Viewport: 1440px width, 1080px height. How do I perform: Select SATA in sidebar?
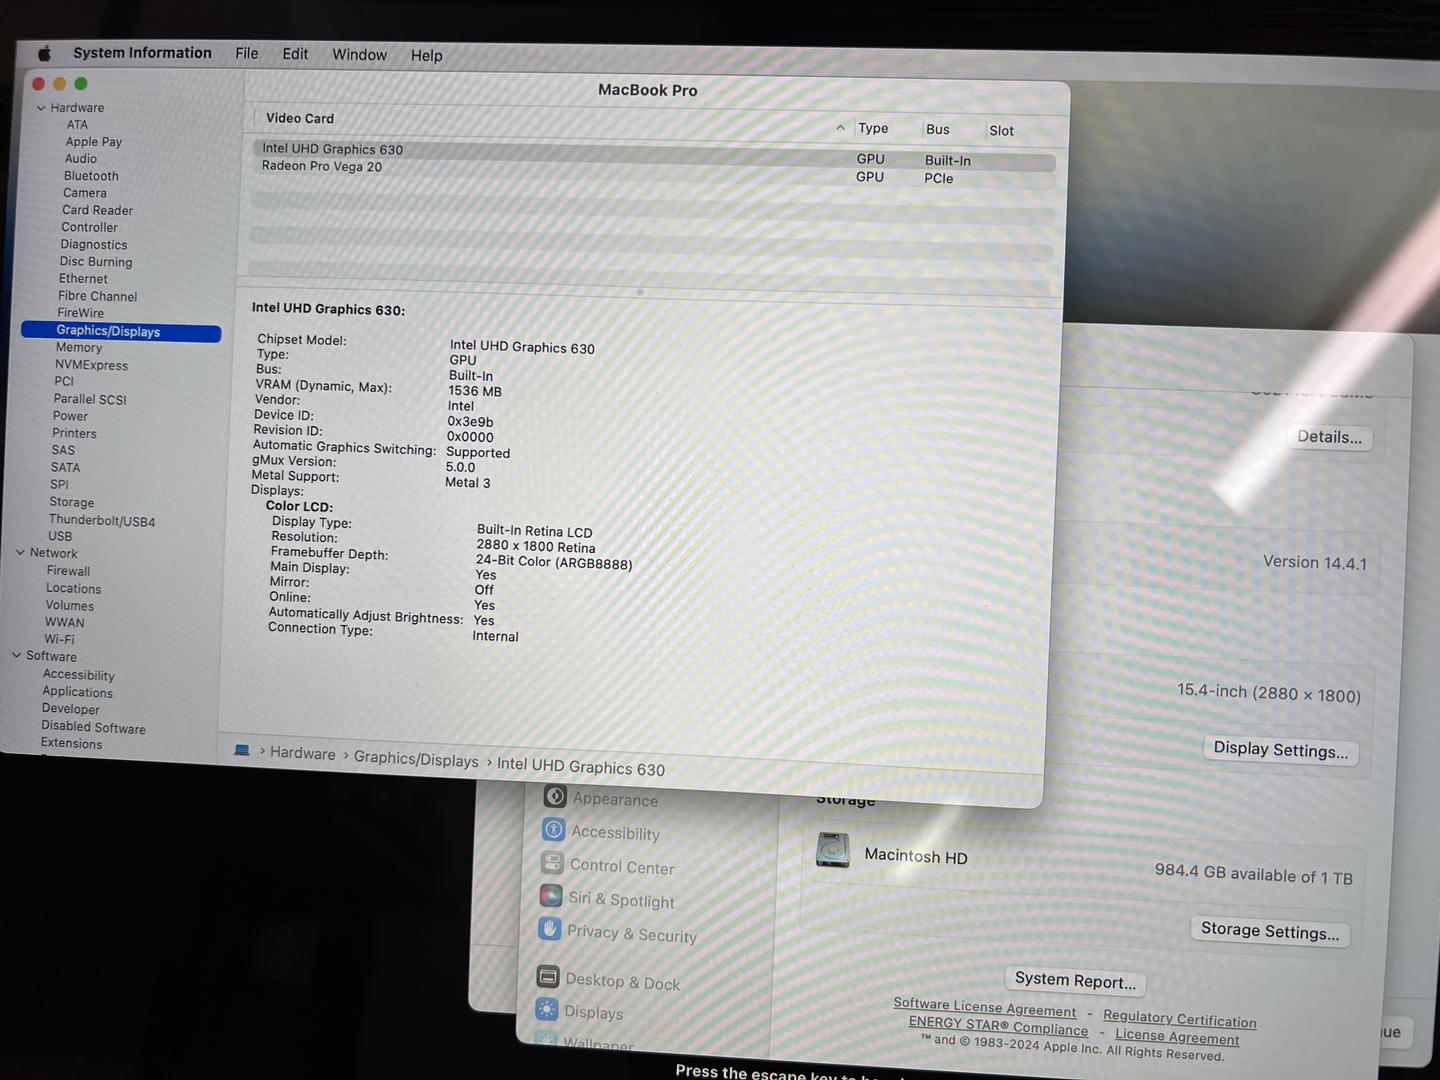[65, 467]
